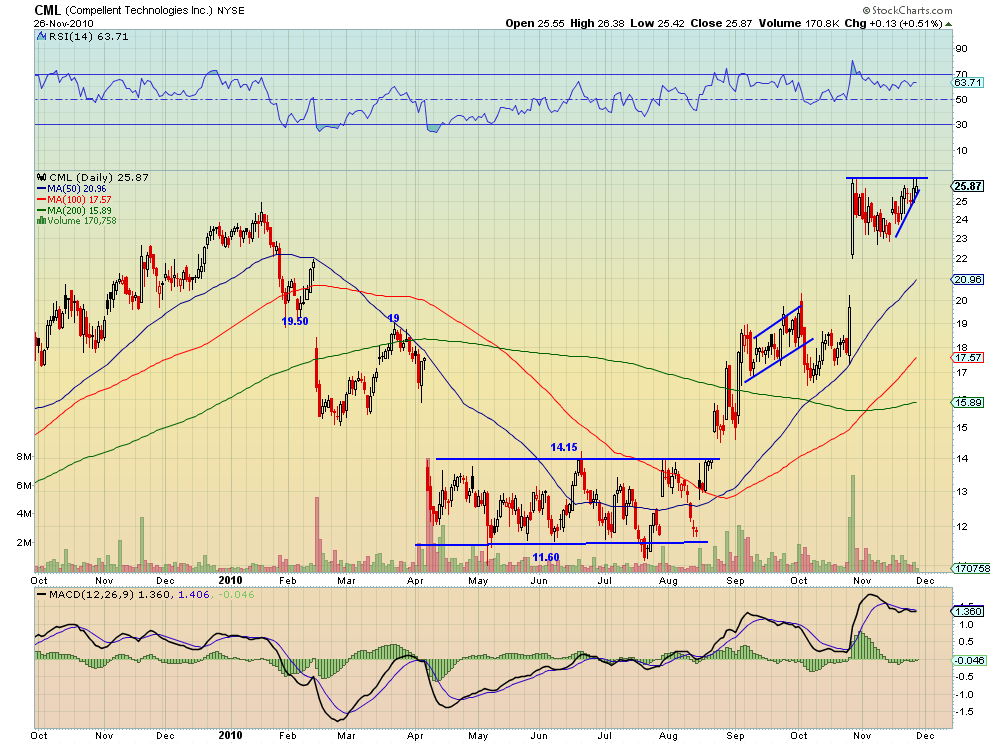The width and height of the screenshot is (990, 744).
Task: Click the Open 25.55 value in the header
Action: [x=535, y=23]
